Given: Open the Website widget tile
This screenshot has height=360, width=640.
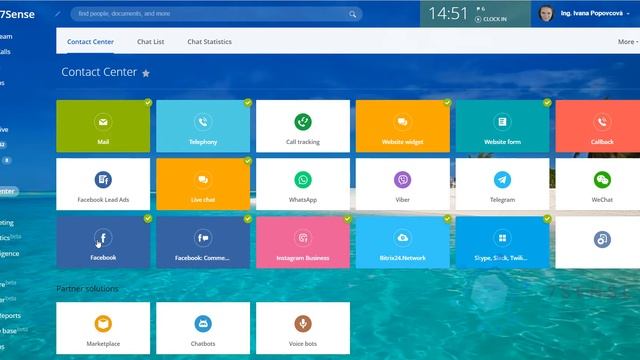Looking at the screenshot, I should pyautogui.click(x=402, y=126).
